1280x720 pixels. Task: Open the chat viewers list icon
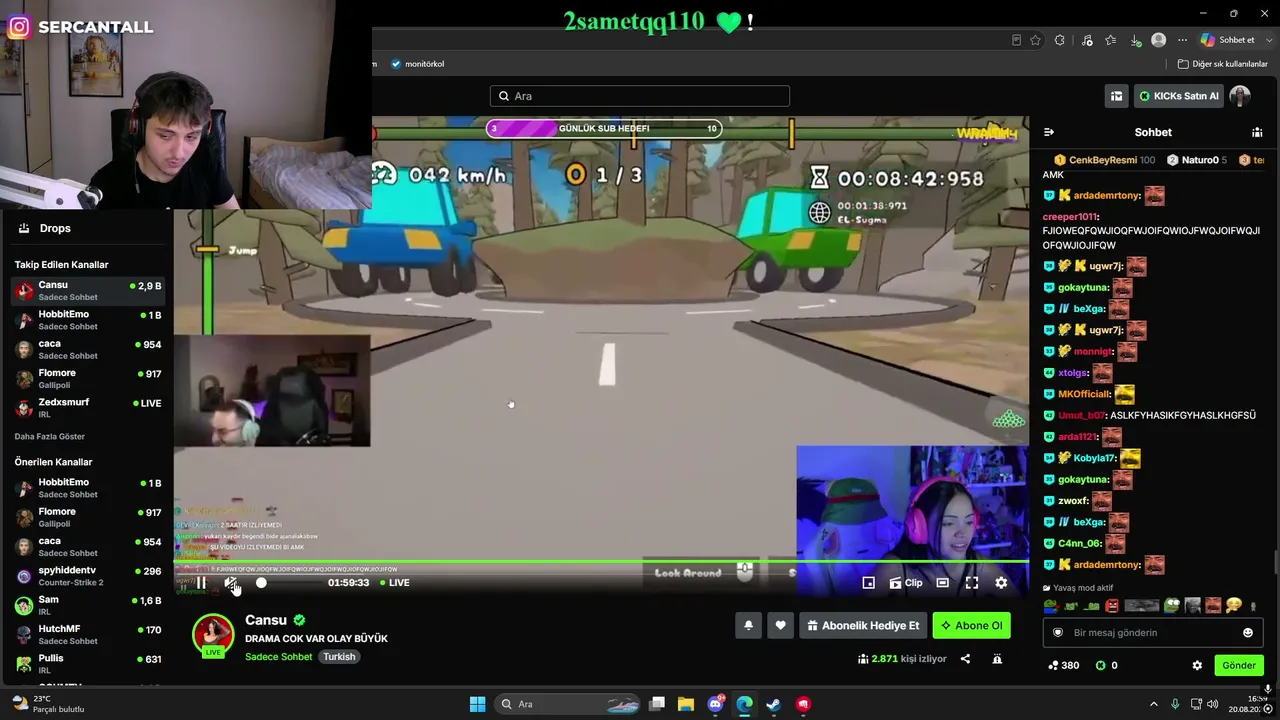click(1257, 132)
